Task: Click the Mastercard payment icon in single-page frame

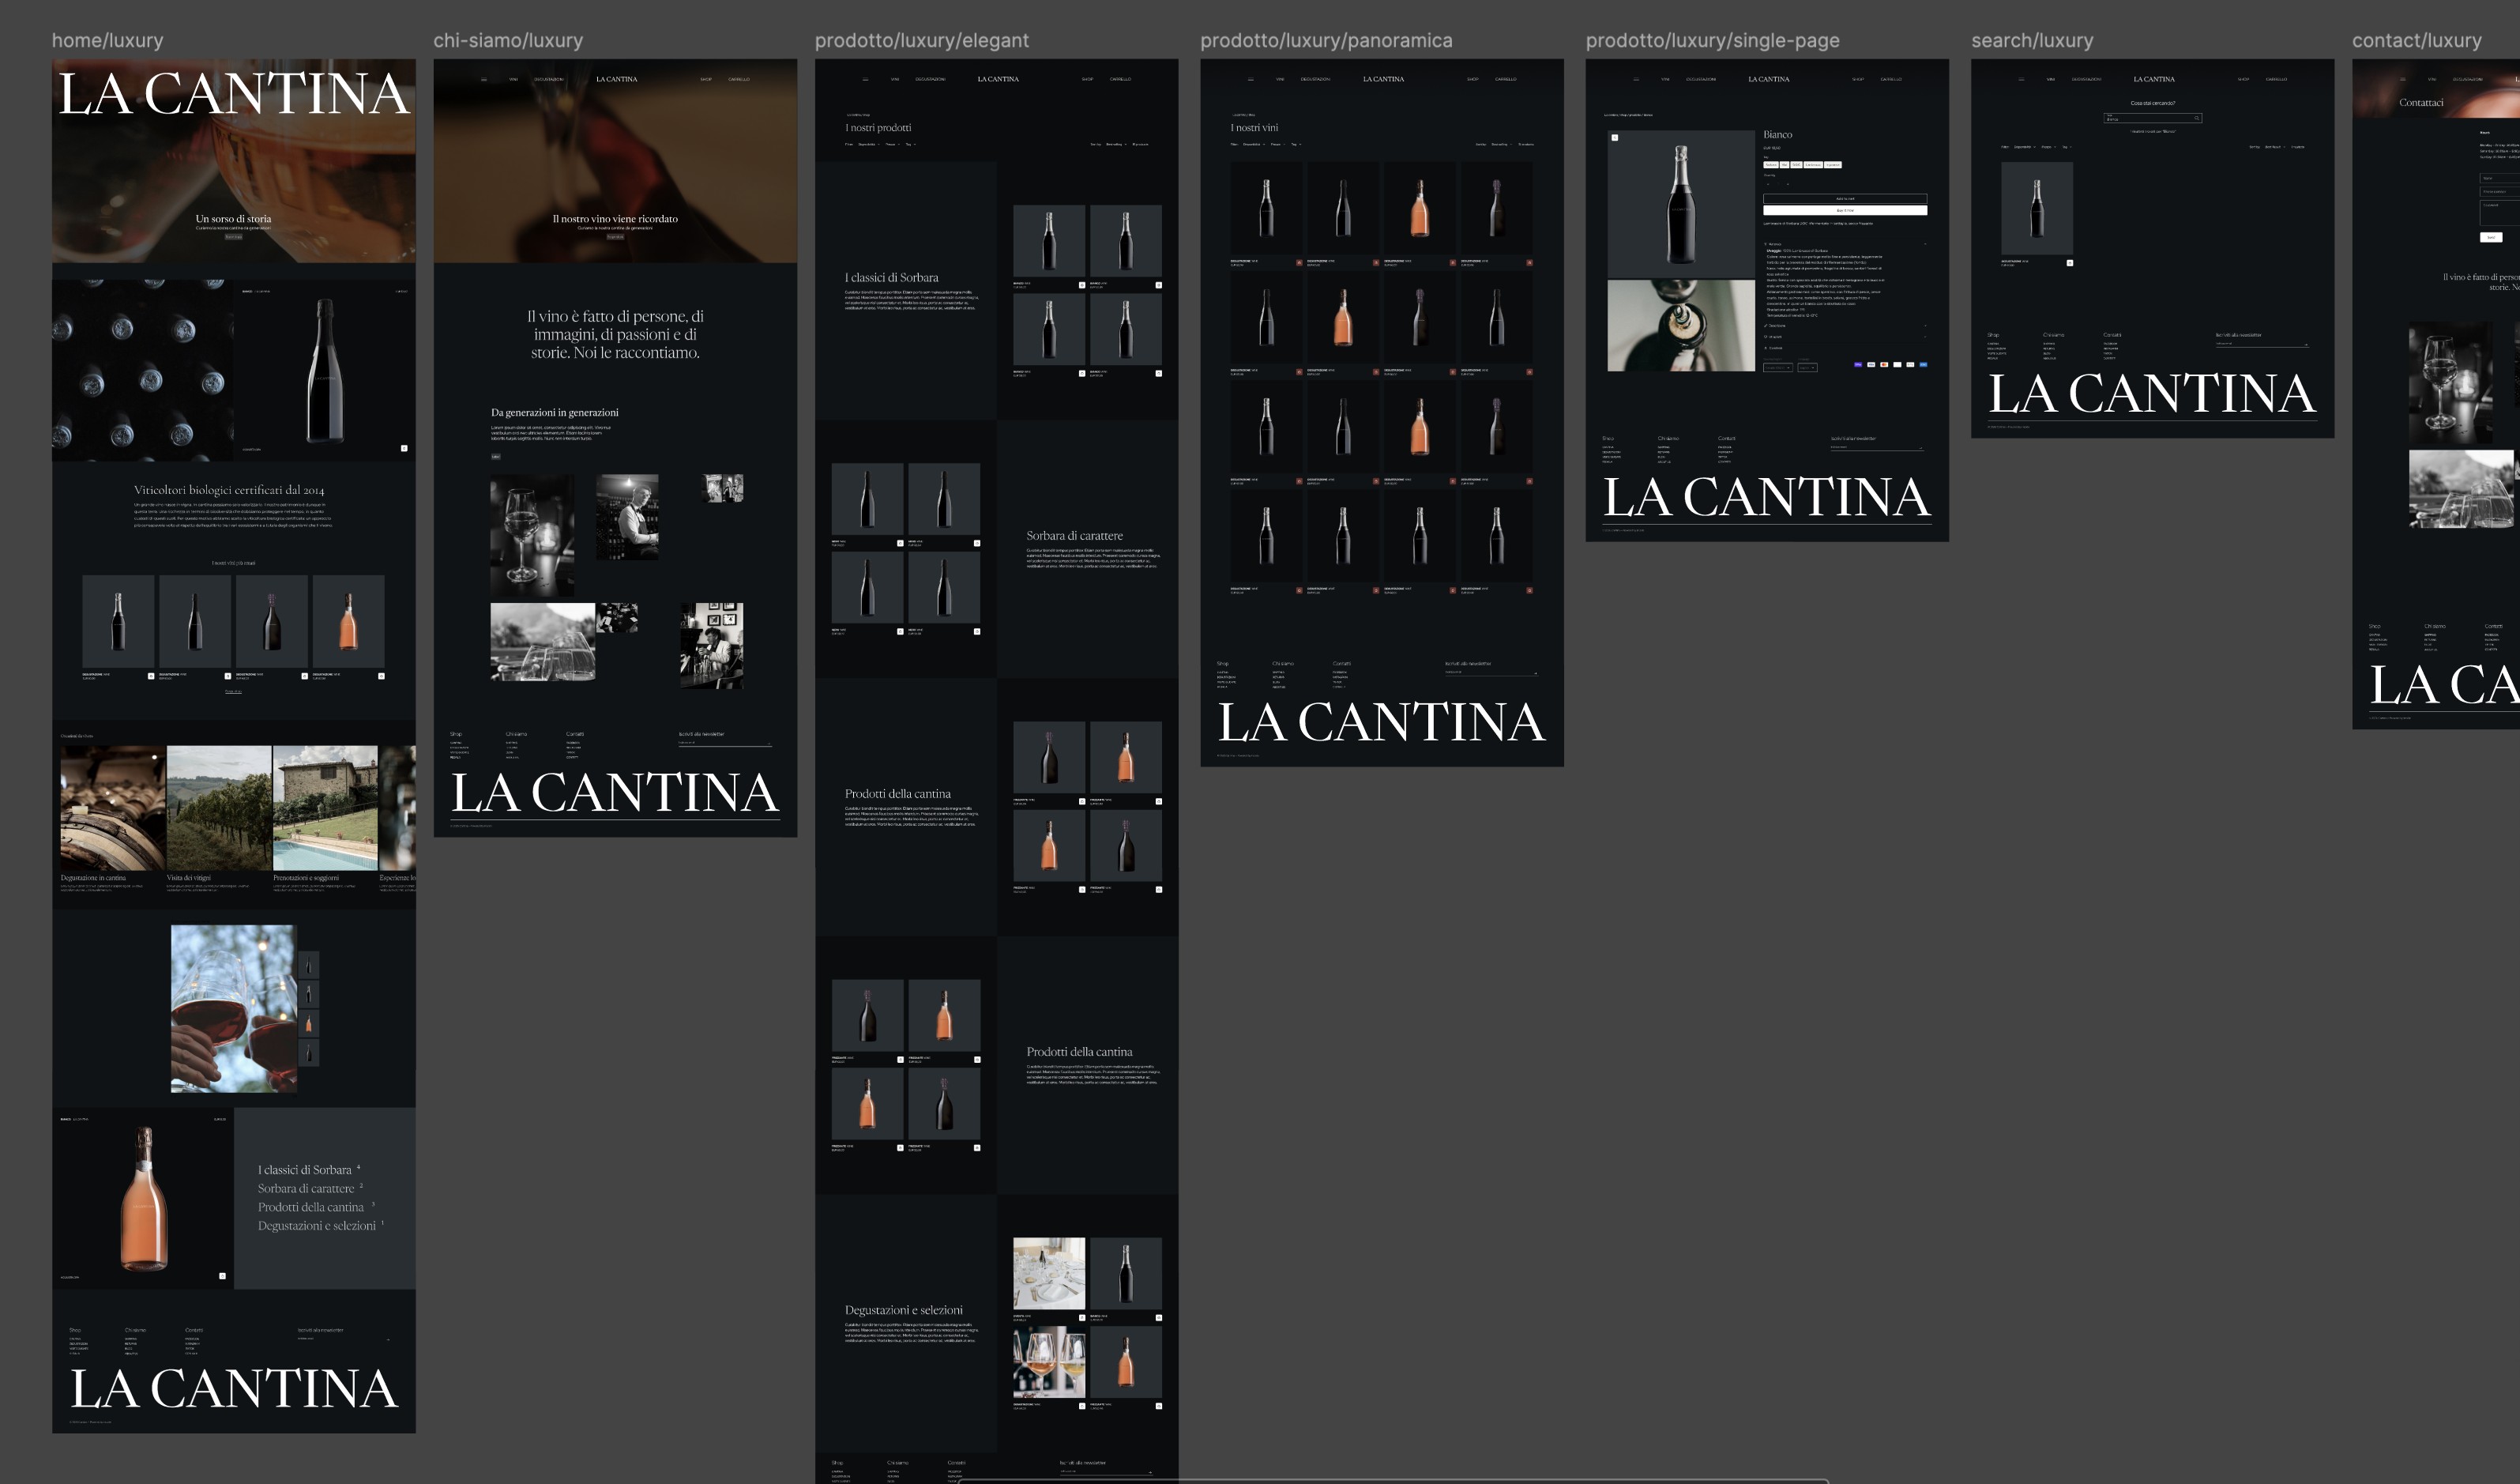Action: tap(1885, 365)
